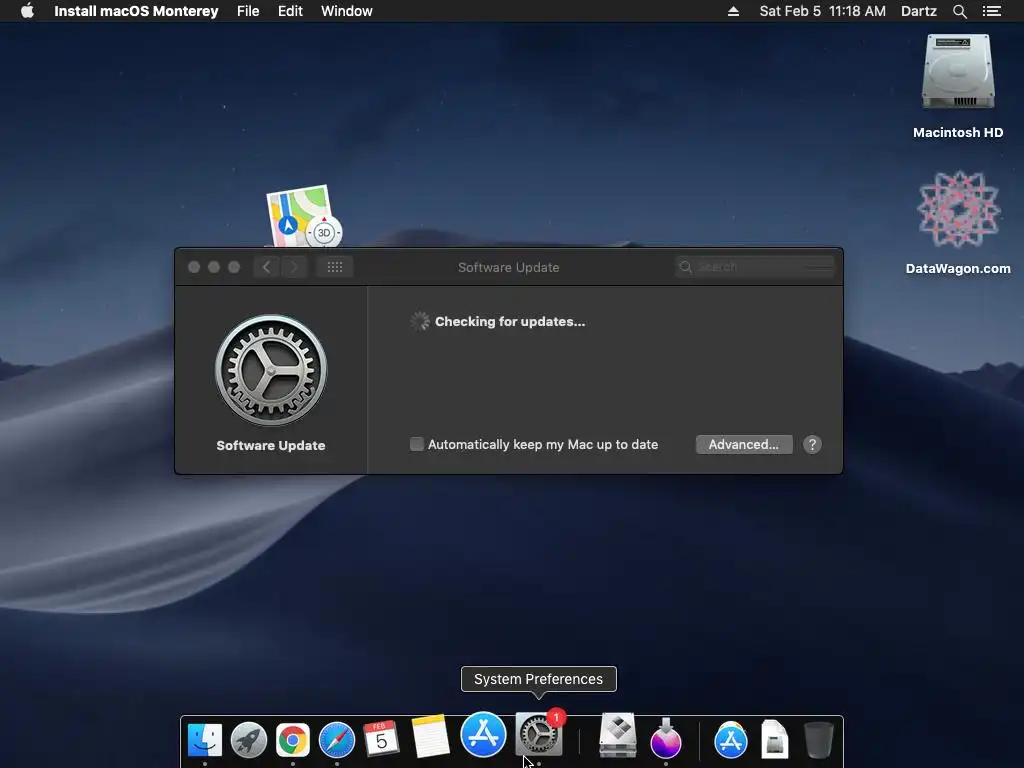Go back in System Preferences
This screenshot has height=768, width=1024.
[x=266, y=267]
